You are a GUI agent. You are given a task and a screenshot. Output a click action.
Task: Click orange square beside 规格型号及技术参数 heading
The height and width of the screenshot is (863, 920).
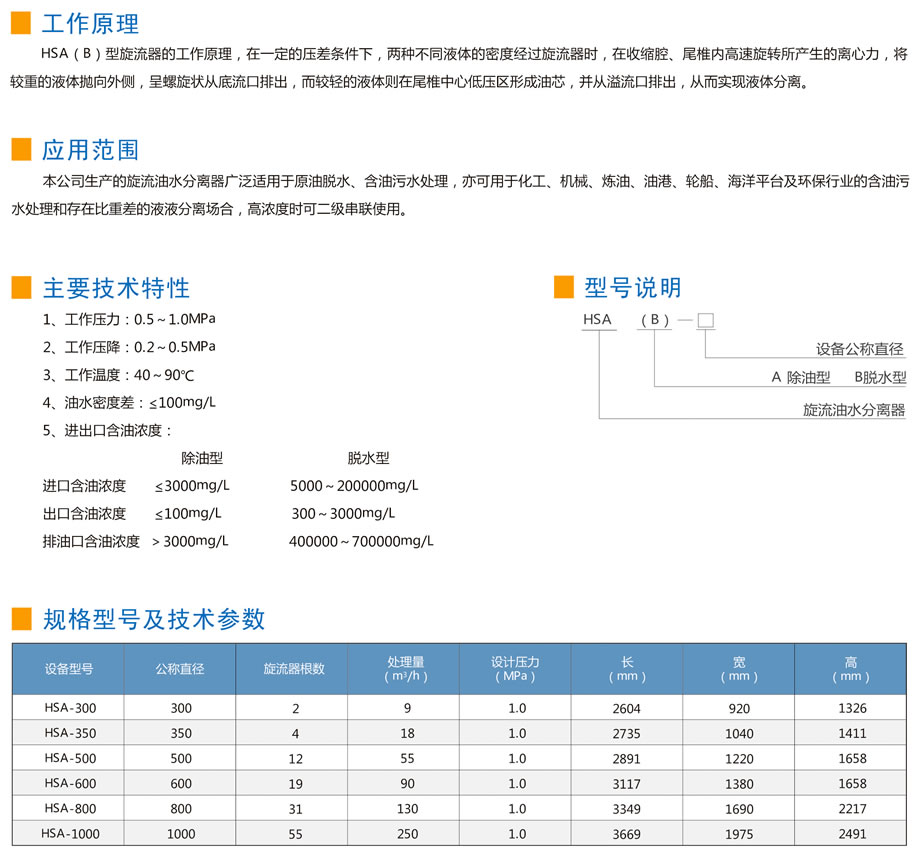point(21,619)
